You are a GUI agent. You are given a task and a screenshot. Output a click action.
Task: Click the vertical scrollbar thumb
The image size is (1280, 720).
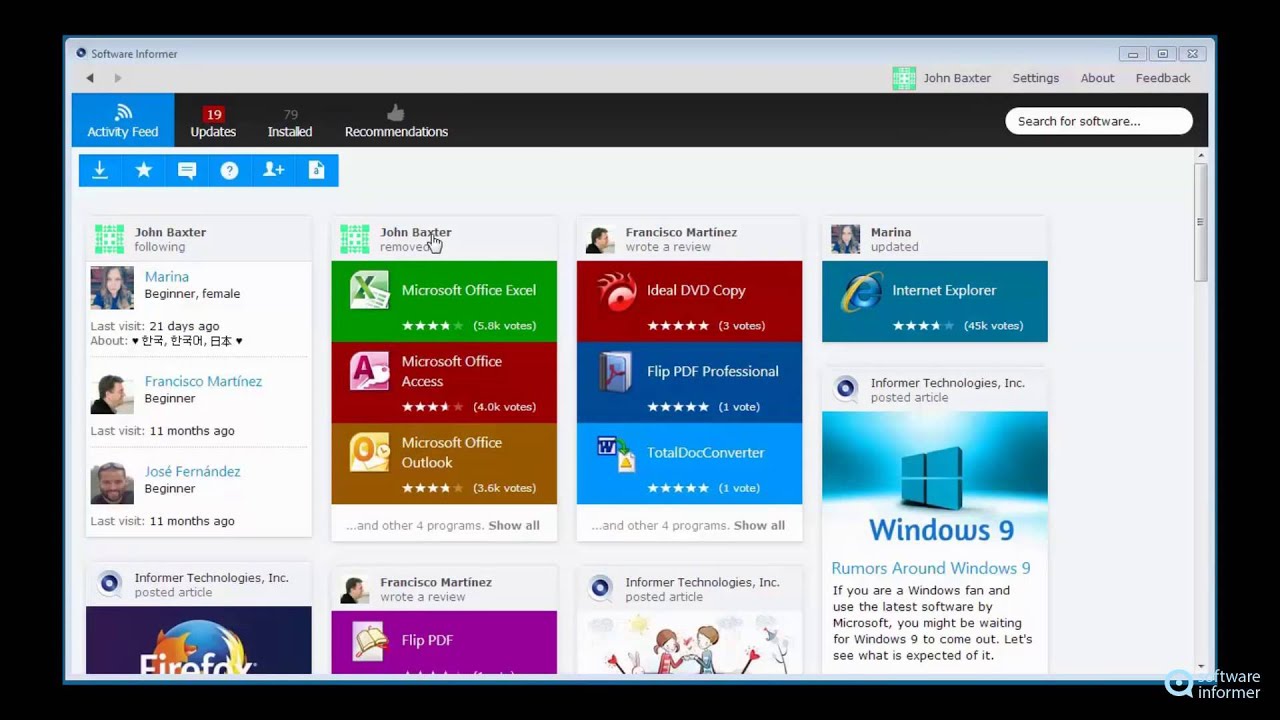click(x=1201, y=222)
